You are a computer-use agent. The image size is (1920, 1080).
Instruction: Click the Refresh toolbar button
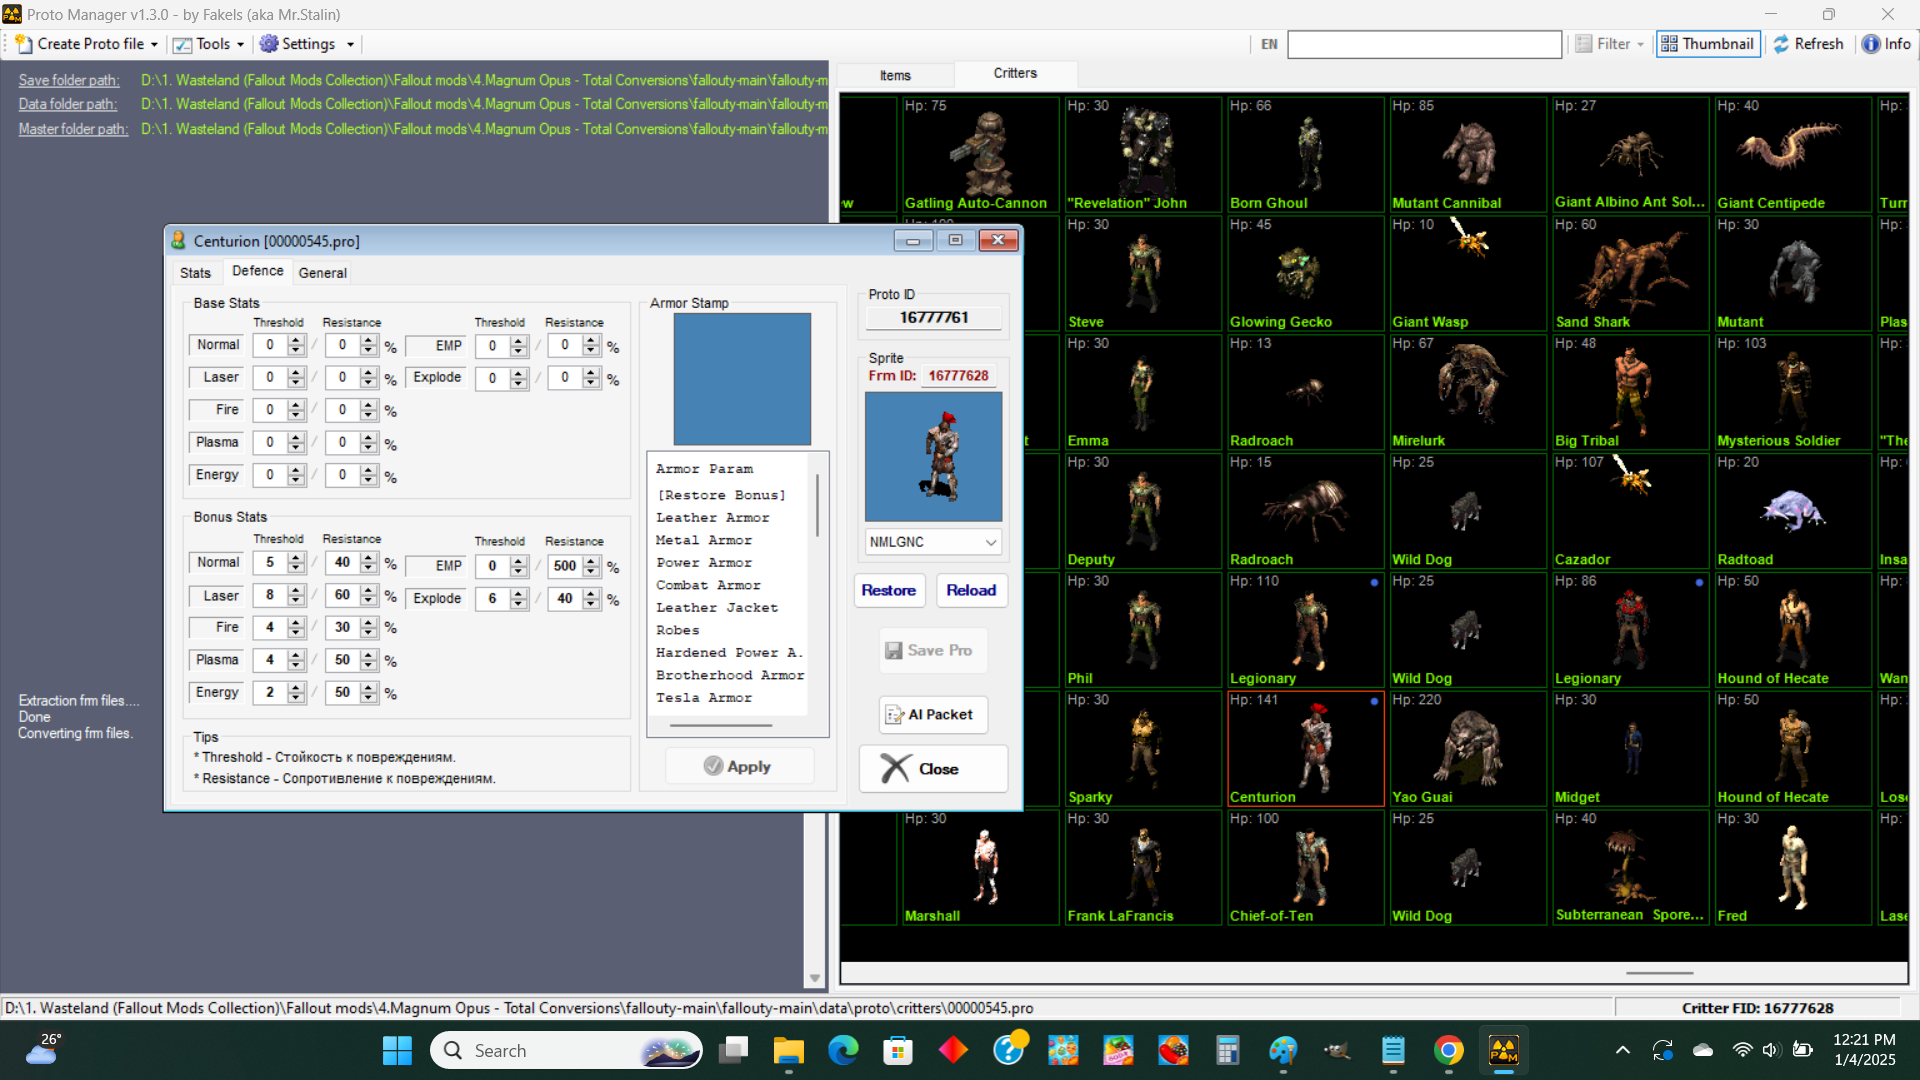click(1808, 44)
